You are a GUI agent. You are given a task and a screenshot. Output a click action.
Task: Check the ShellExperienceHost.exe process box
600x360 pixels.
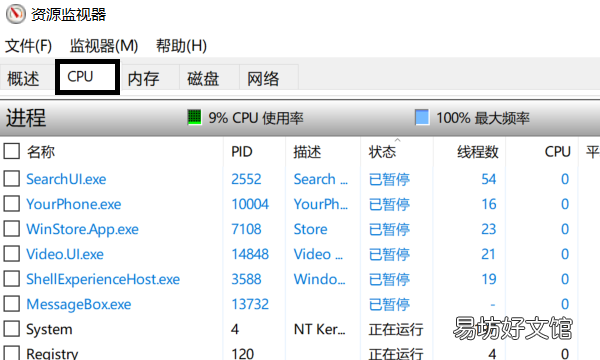coord(11,279)
